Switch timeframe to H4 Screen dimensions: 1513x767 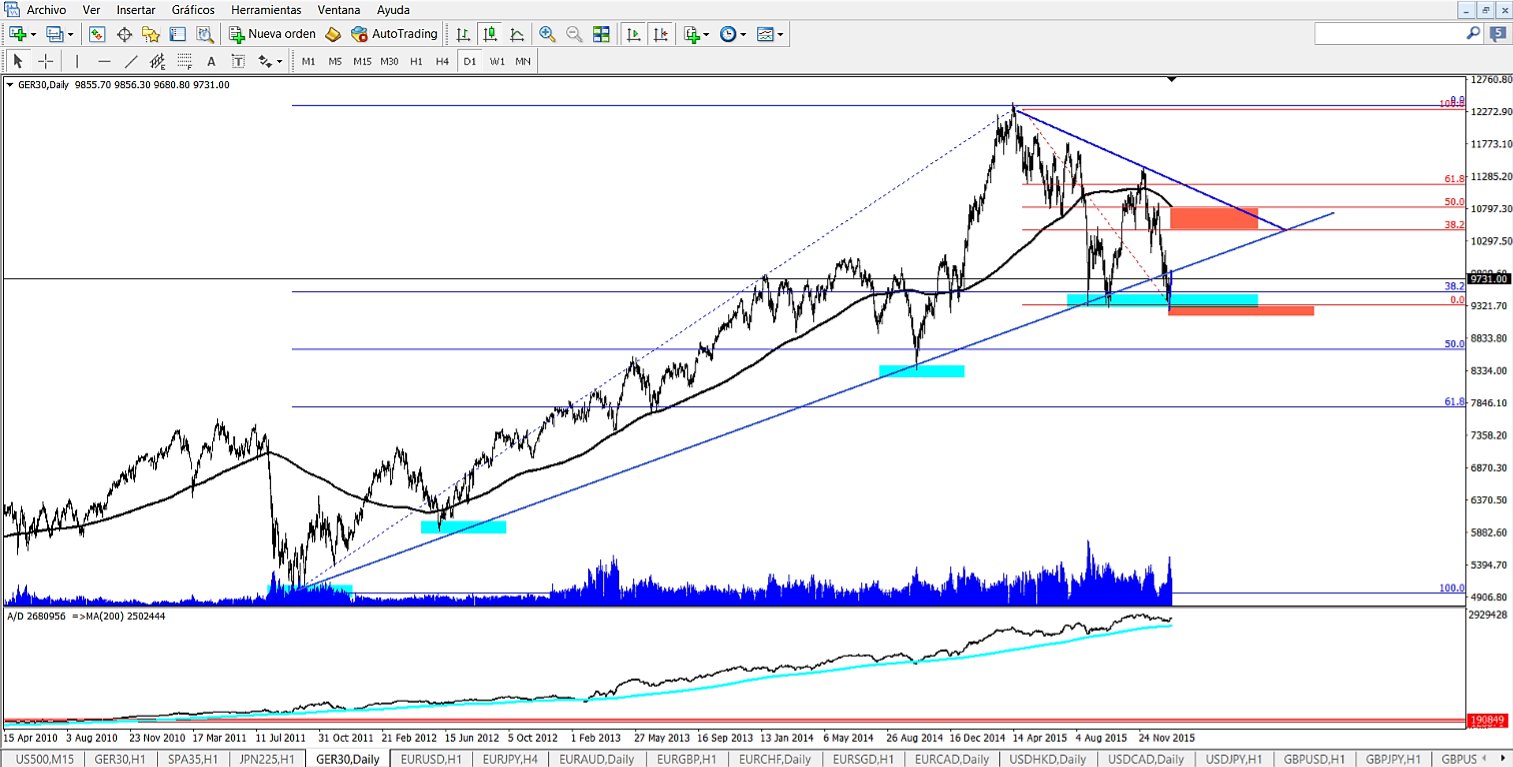[x=441, y=61]
